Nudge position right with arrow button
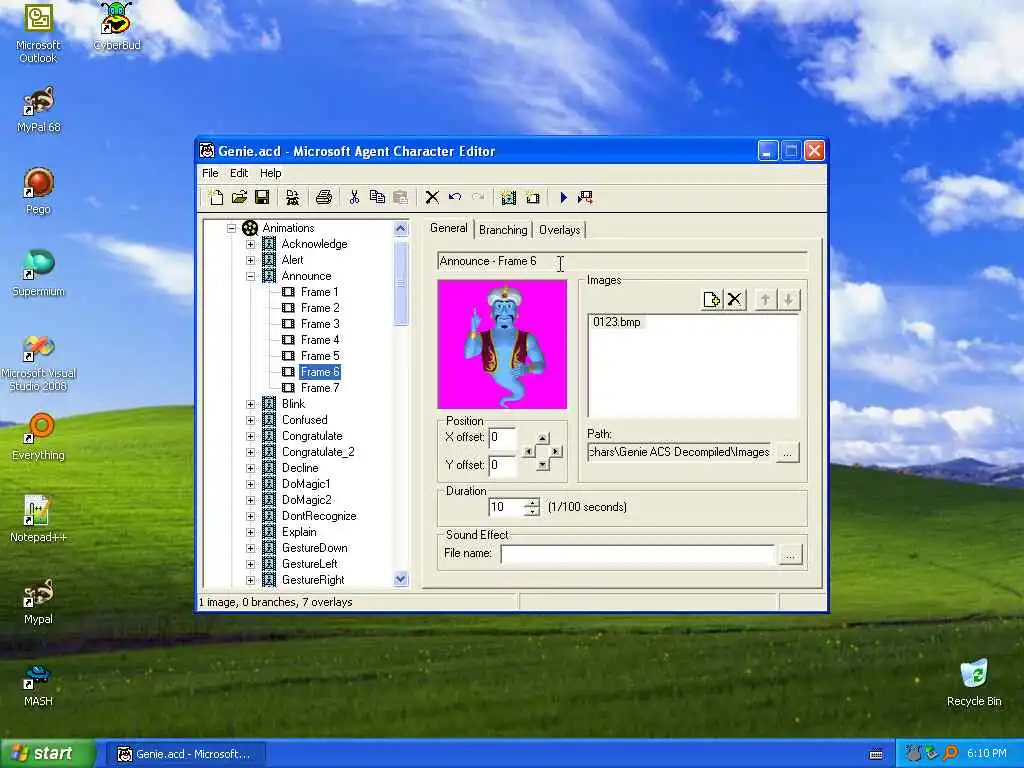 (556, 451)
